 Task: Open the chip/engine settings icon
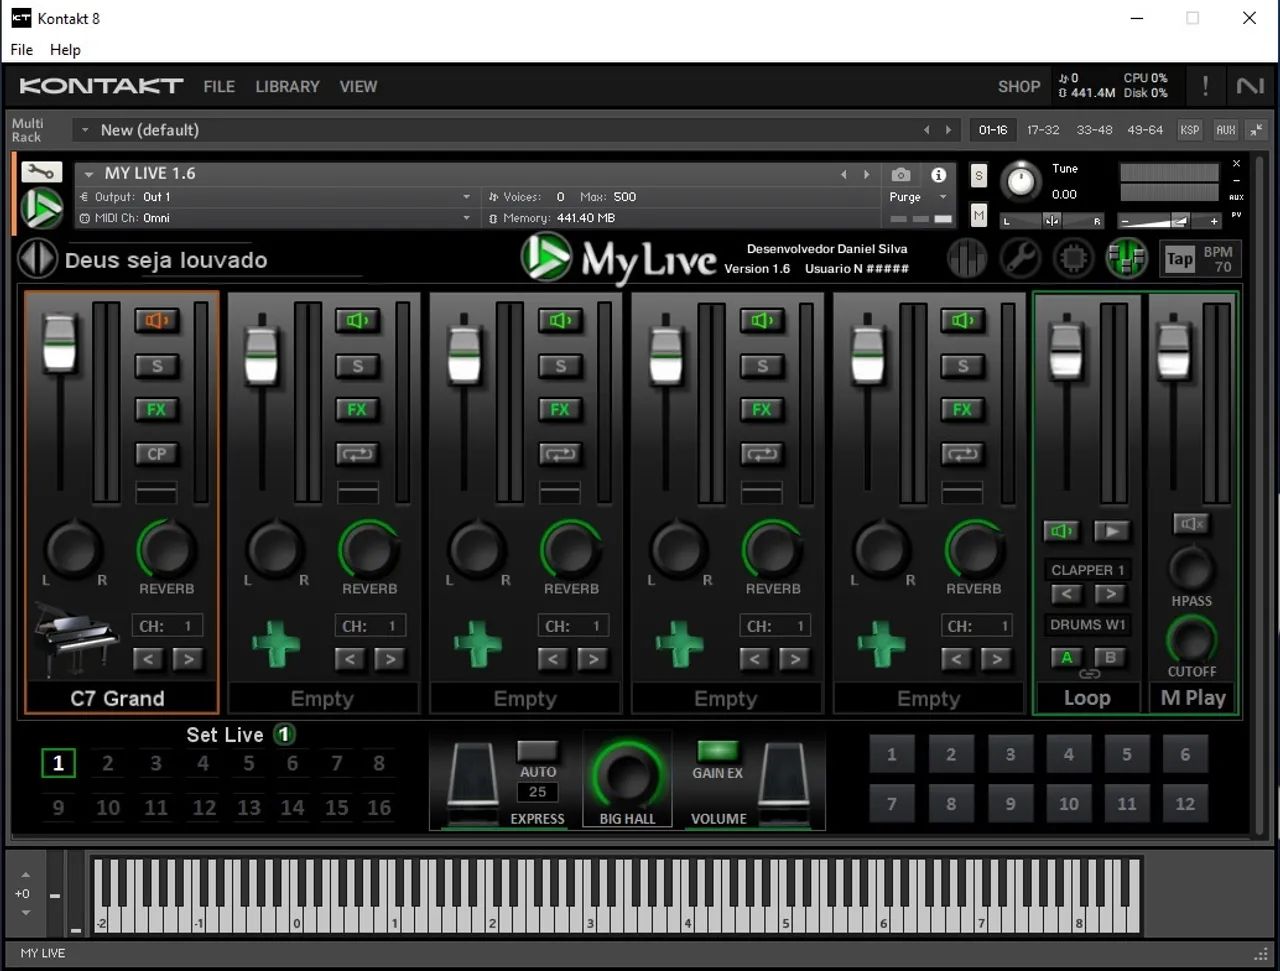click(1073, 258)
